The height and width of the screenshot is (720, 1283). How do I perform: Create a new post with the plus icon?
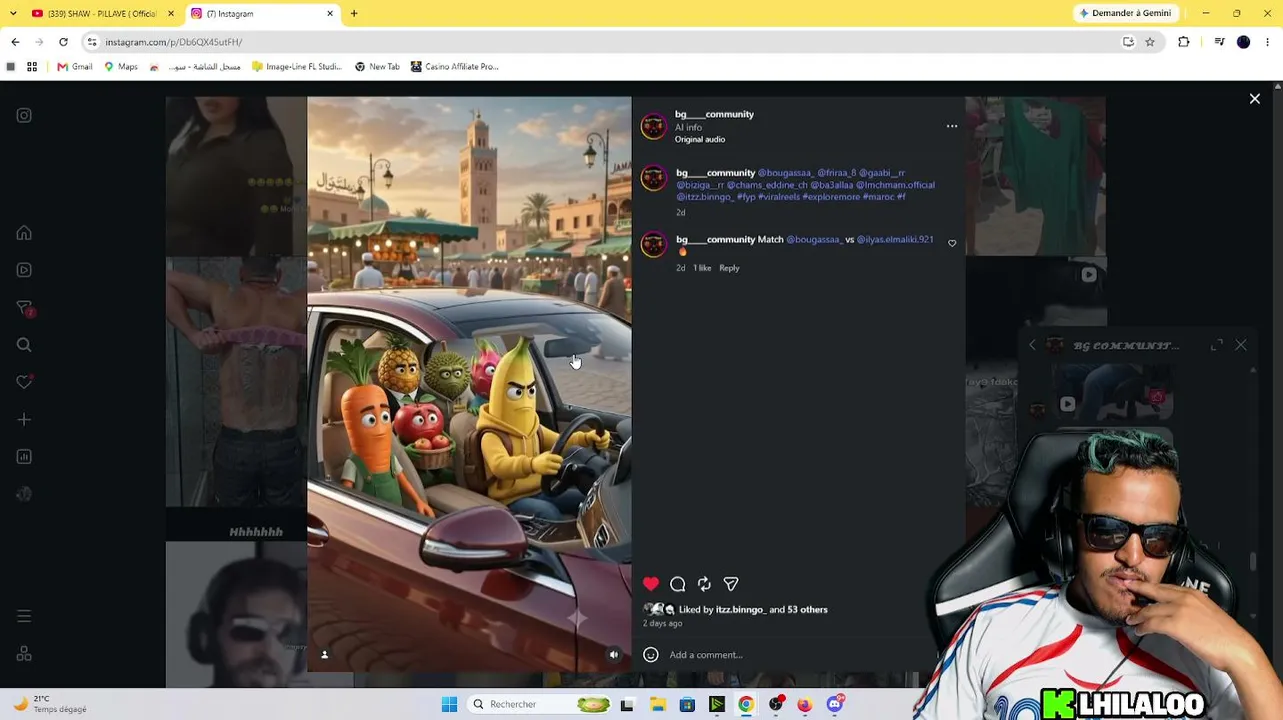point(24,420)
